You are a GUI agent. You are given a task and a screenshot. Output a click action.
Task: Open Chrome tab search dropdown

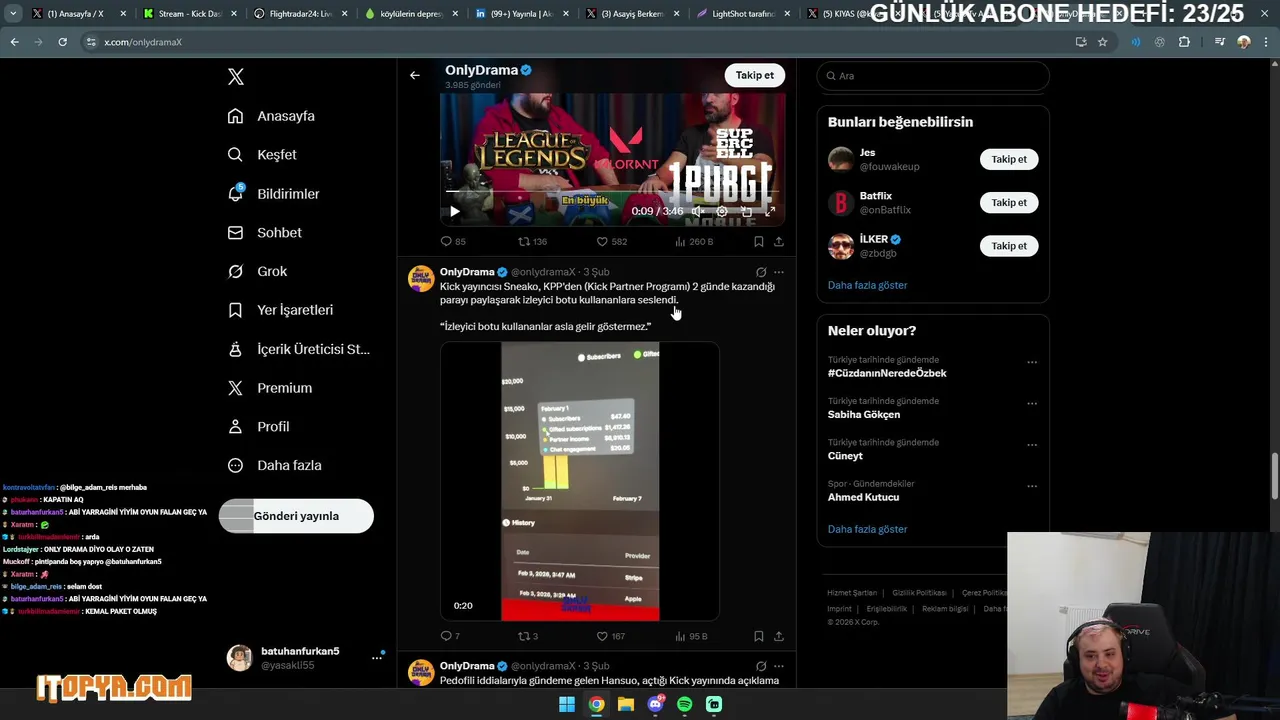[12, 14]
